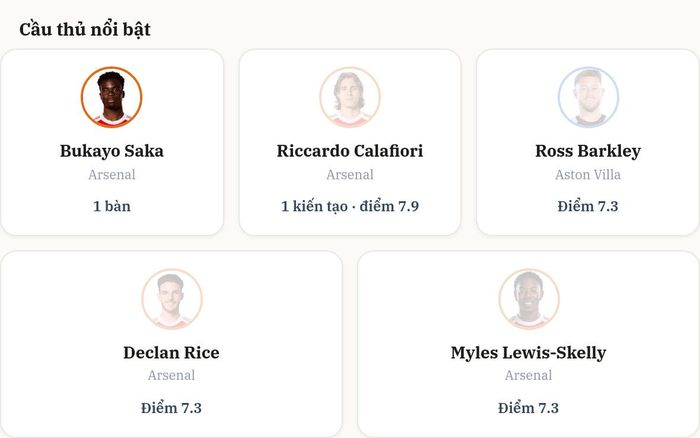
Task: Click Bukayo Saka's avatar photo
Action: point(112,97)
